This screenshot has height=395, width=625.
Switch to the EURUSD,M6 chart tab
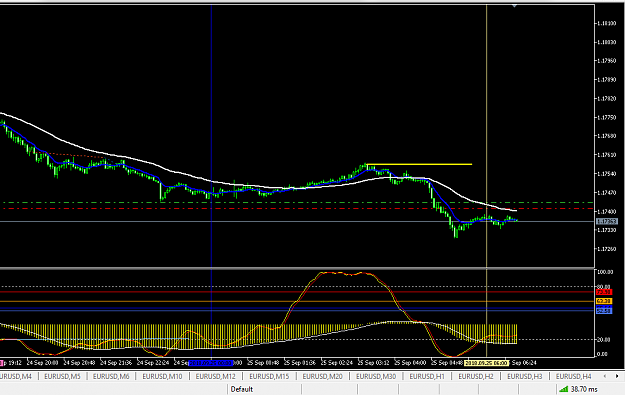111,376
